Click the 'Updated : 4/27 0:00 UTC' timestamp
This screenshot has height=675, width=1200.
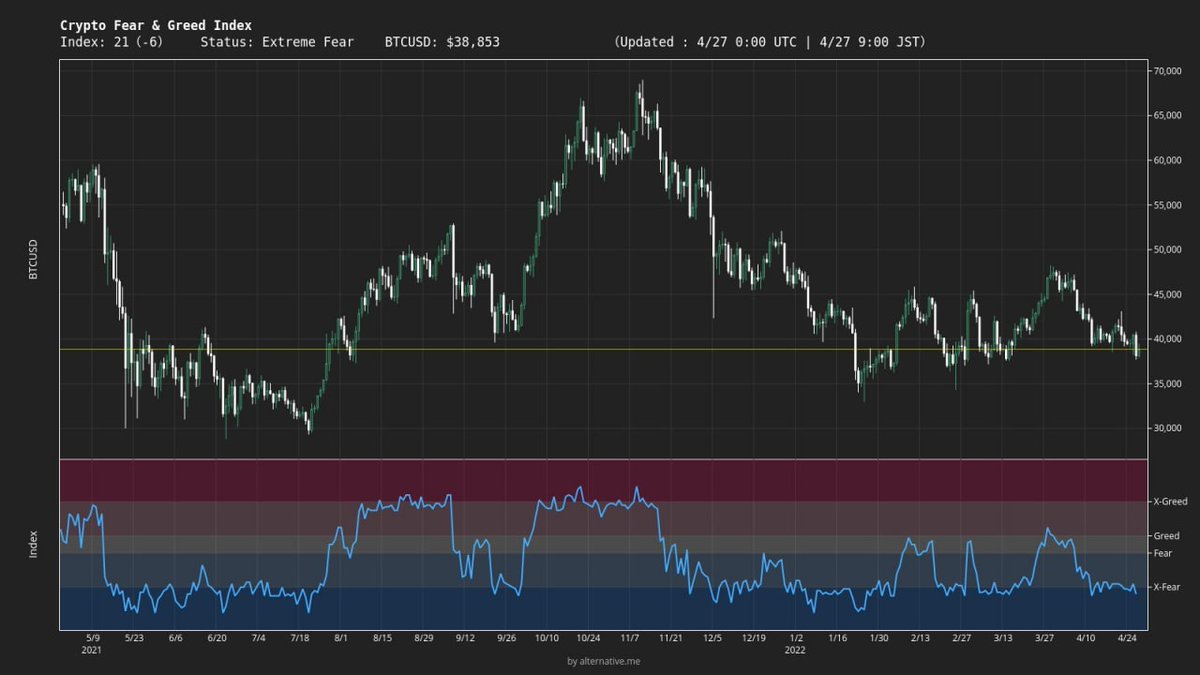(x=710, y=42)
